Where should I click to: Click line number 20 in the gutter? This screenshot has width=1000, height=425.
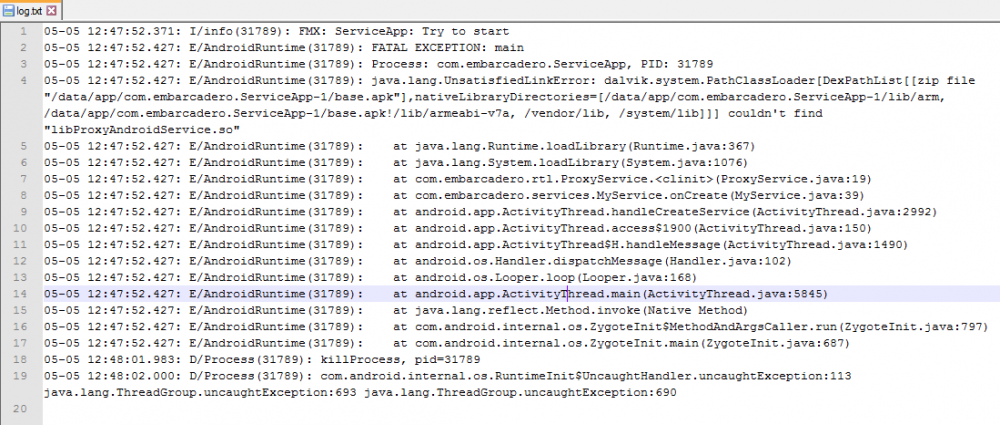20,409
